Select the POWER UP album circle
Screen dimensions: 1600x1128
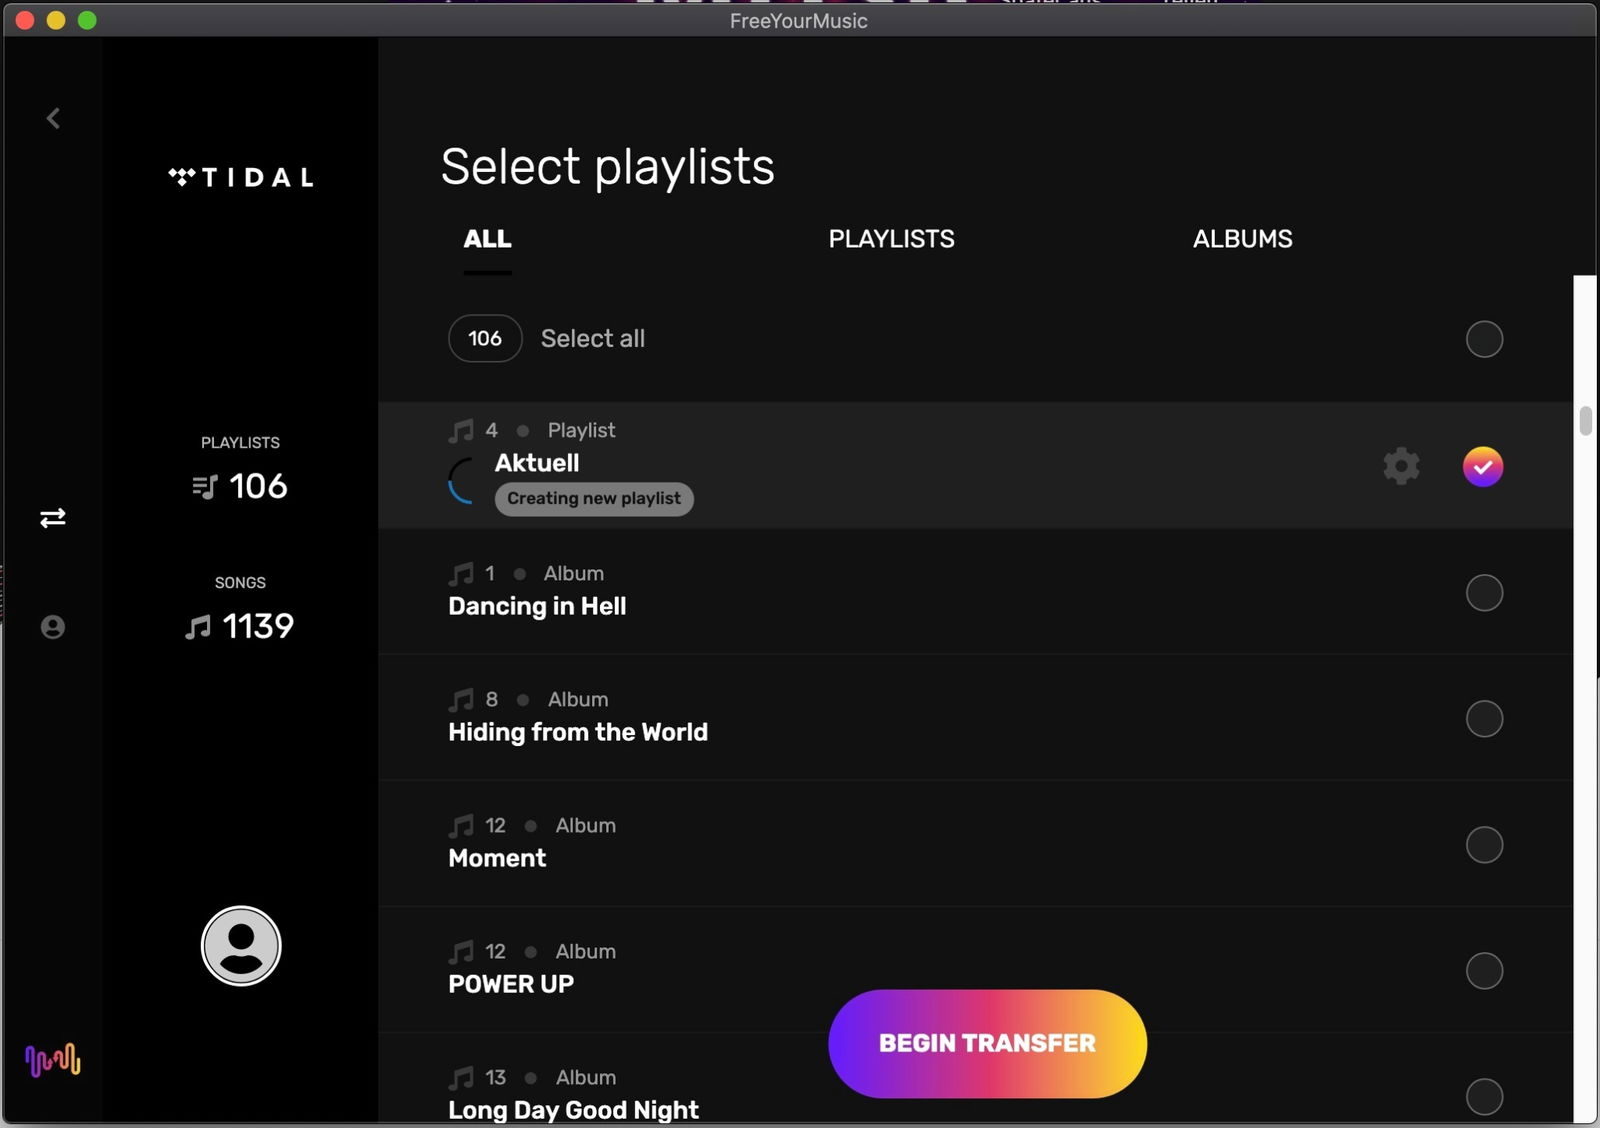pyautogui.click(x=1484, y=971)
